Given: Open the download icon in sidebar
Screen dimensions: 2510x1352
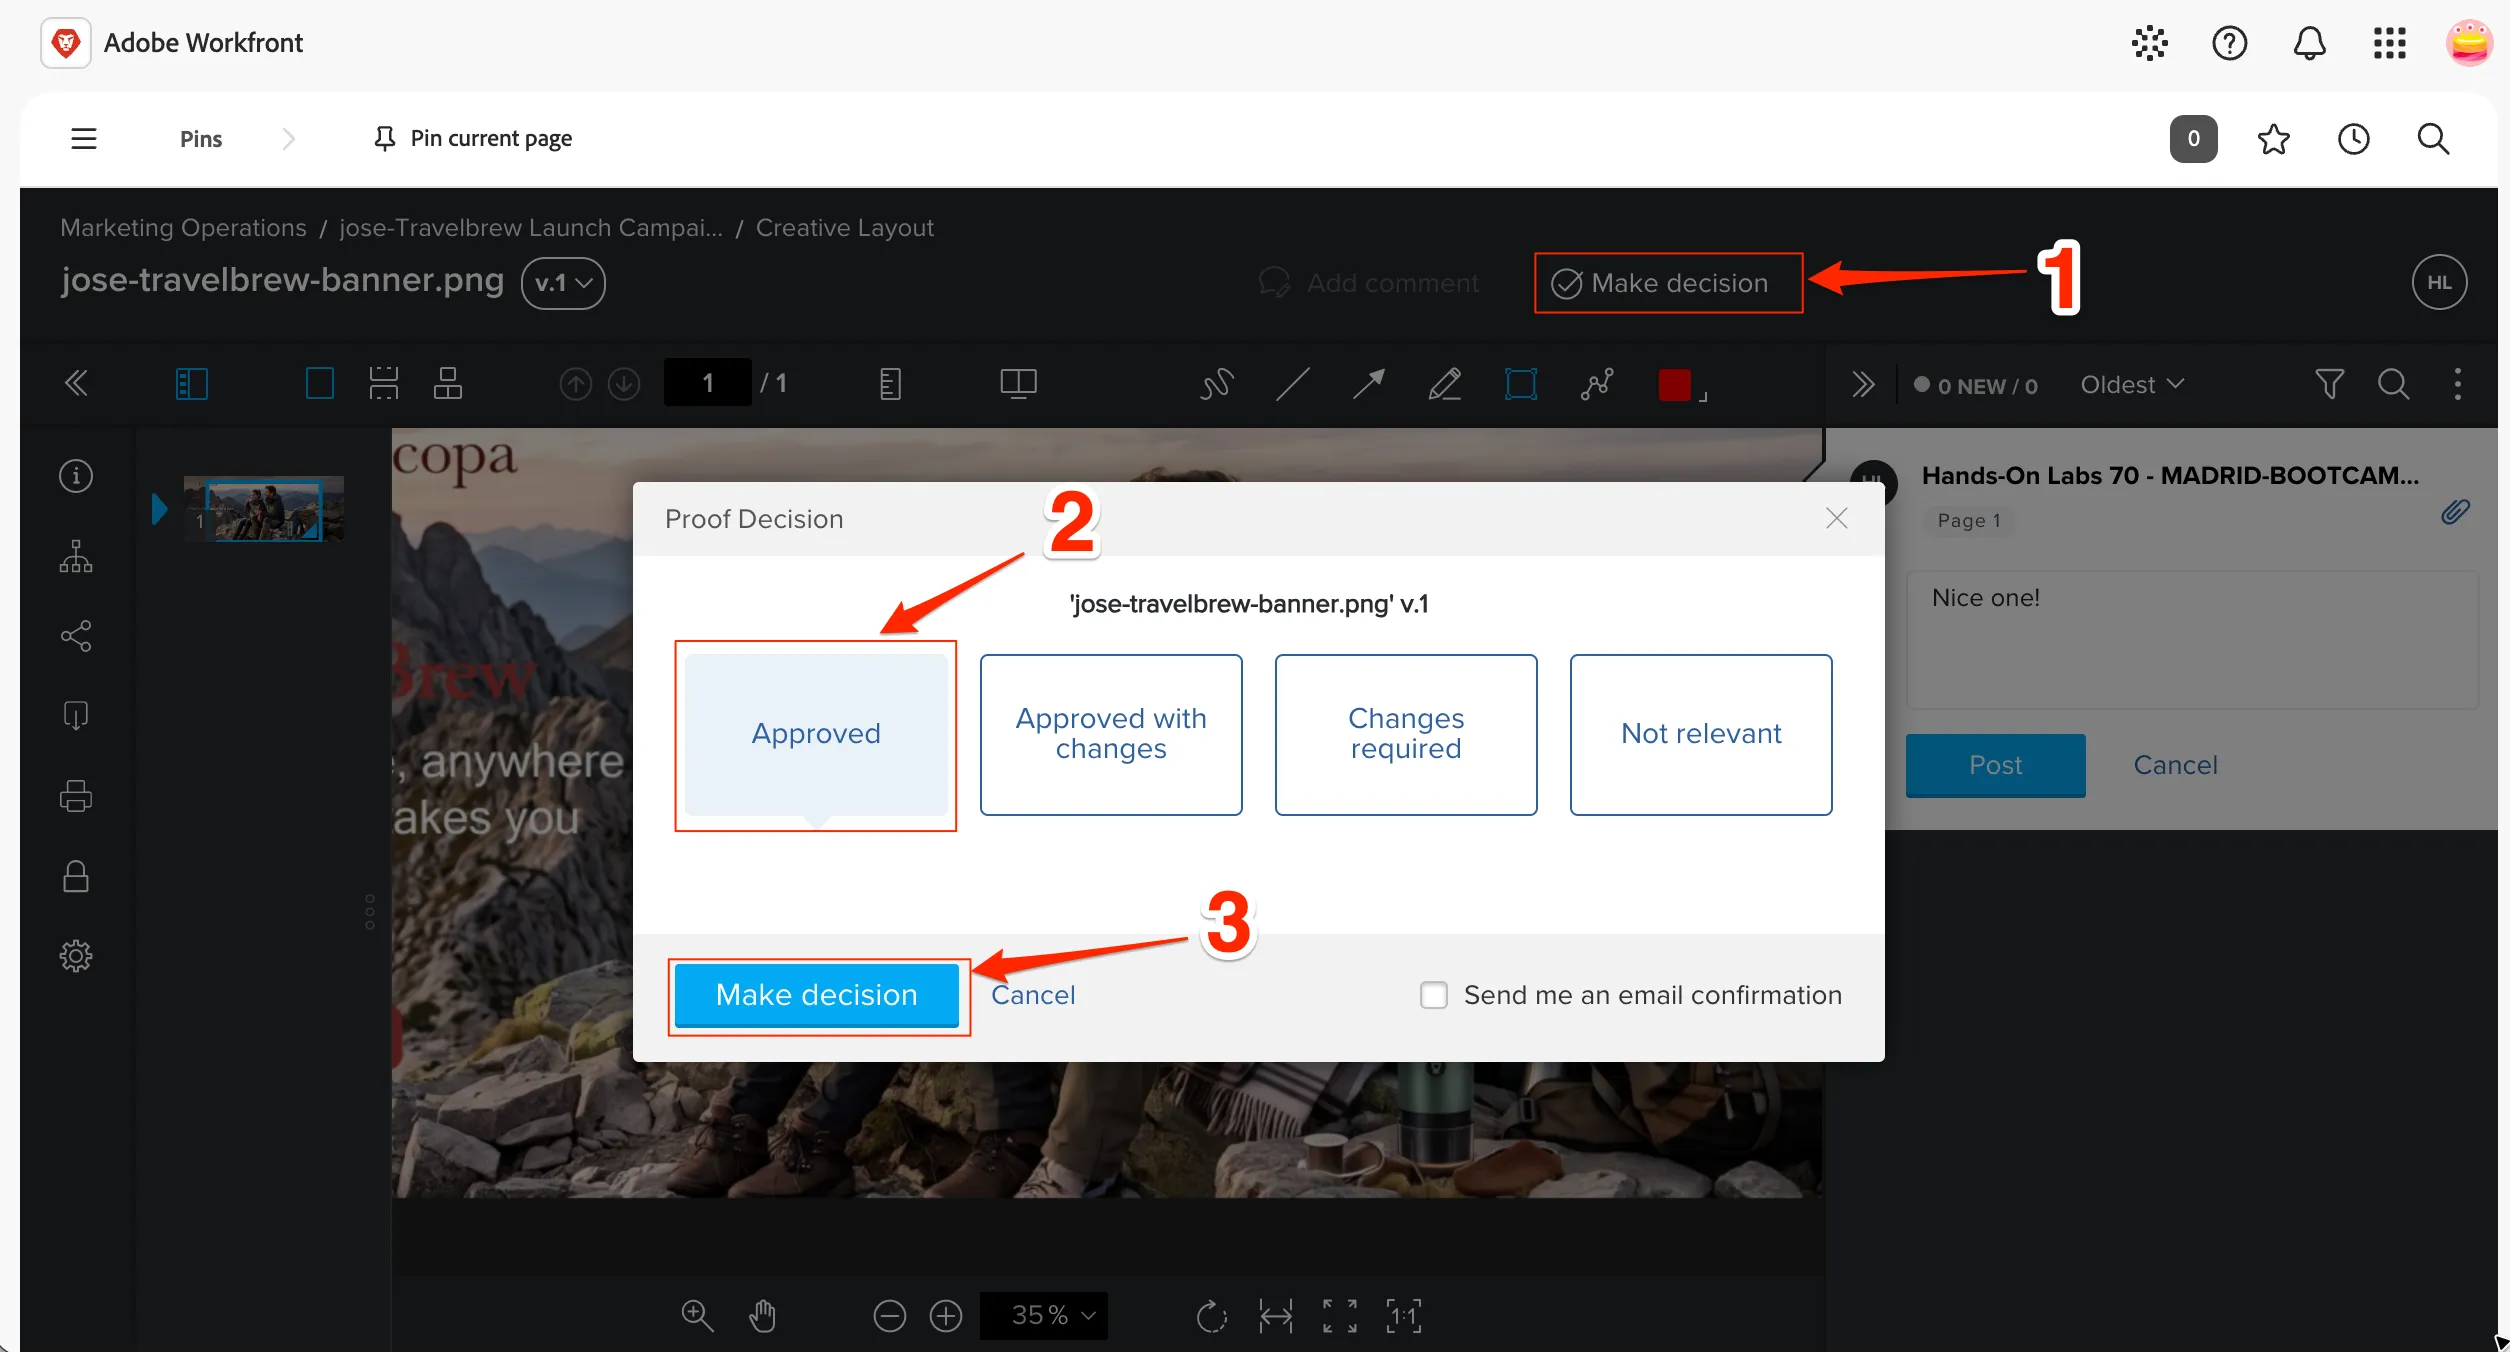Looking at the screenshot, I should click(x=76, y=716).
